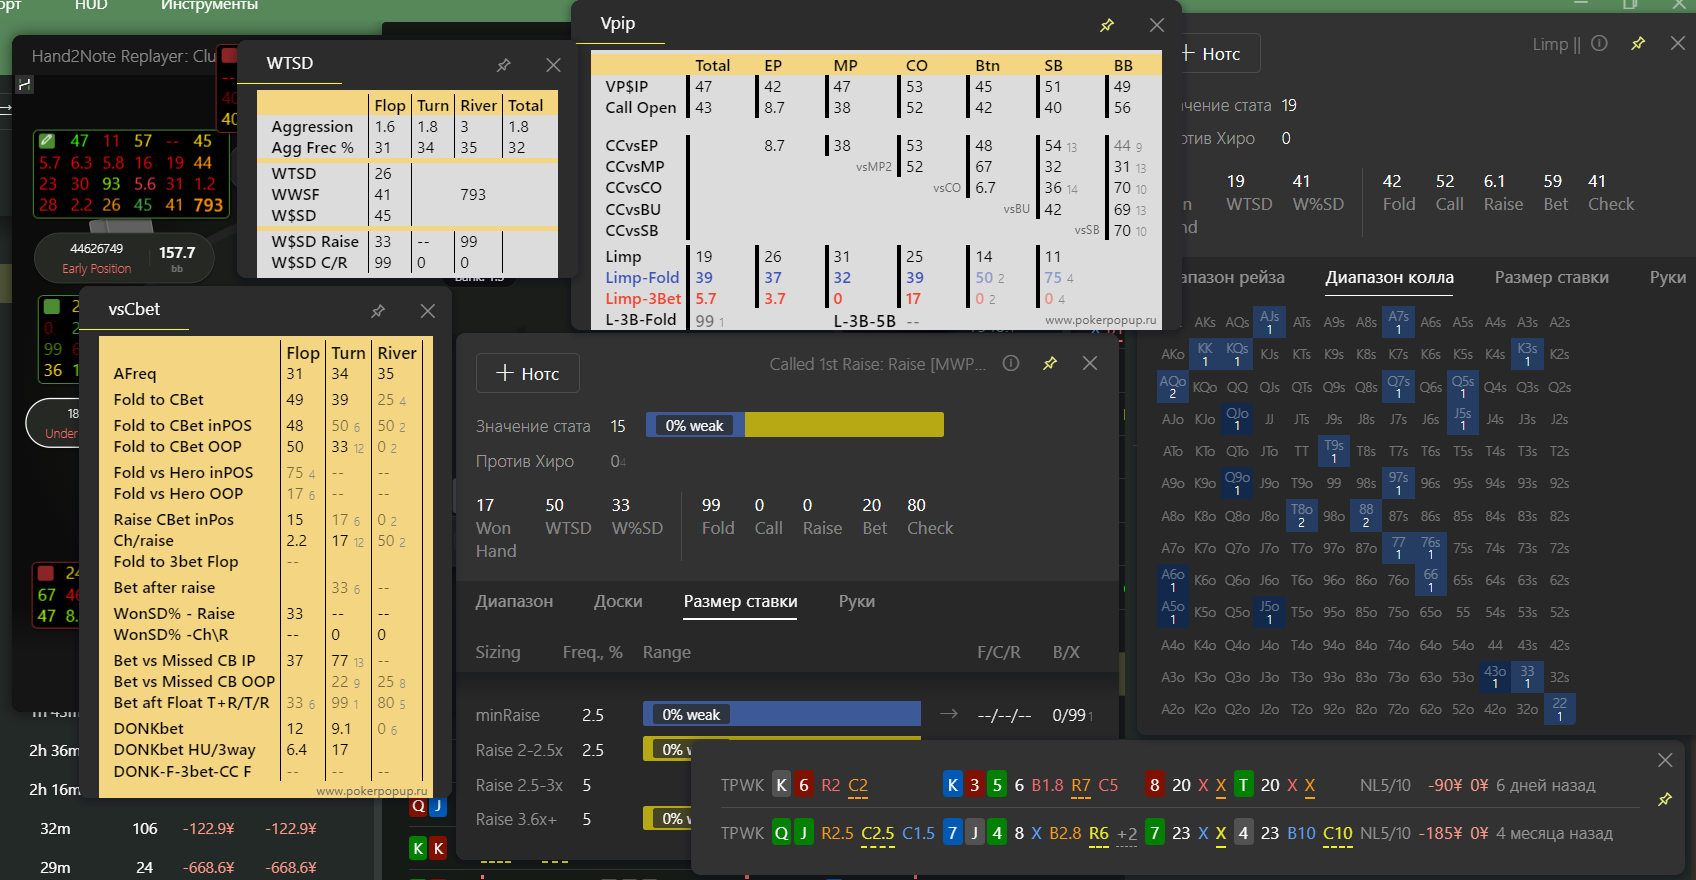Click the -90¥ result in first hand row
Screen dimensions: 1696x880
pyautogui.click(x=1445, y=785)
